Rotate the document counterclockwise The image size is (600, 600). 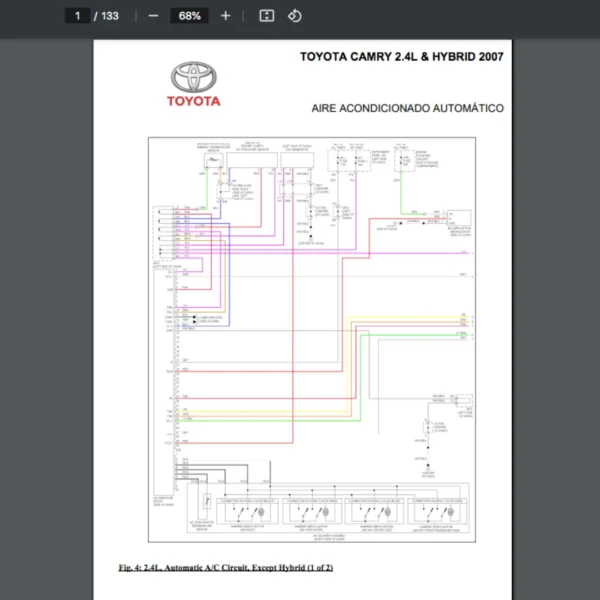pos(294,16)
